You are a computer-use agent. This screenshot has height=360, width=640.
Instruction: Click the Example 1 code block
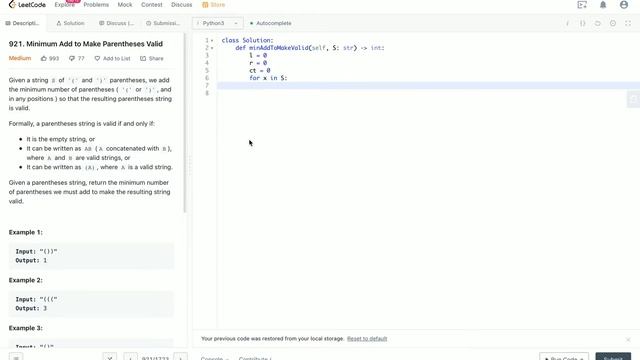tap(91, 256)
